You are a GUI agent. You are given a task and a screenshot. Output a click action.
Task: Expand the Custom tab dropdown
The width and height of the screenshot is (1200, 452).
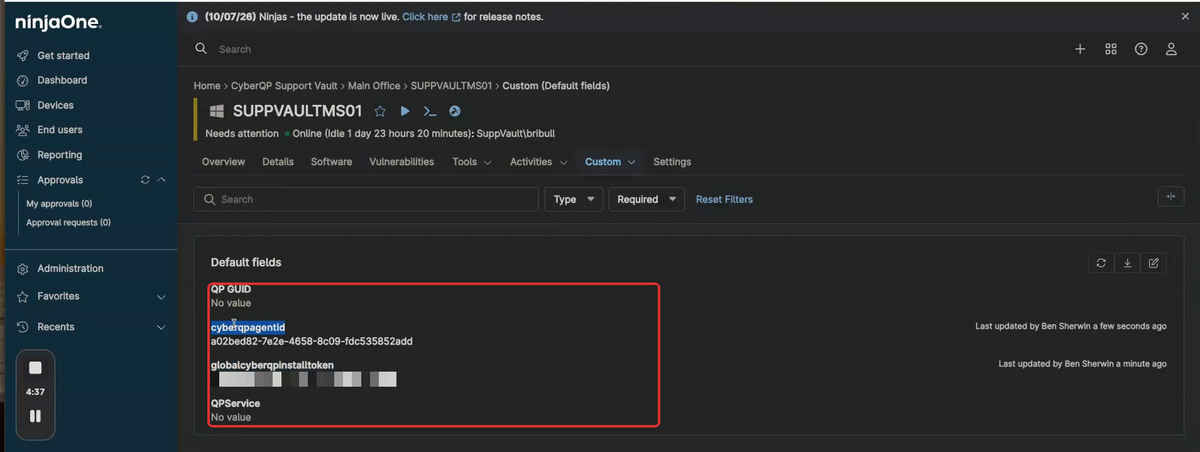tap(611, 162)
